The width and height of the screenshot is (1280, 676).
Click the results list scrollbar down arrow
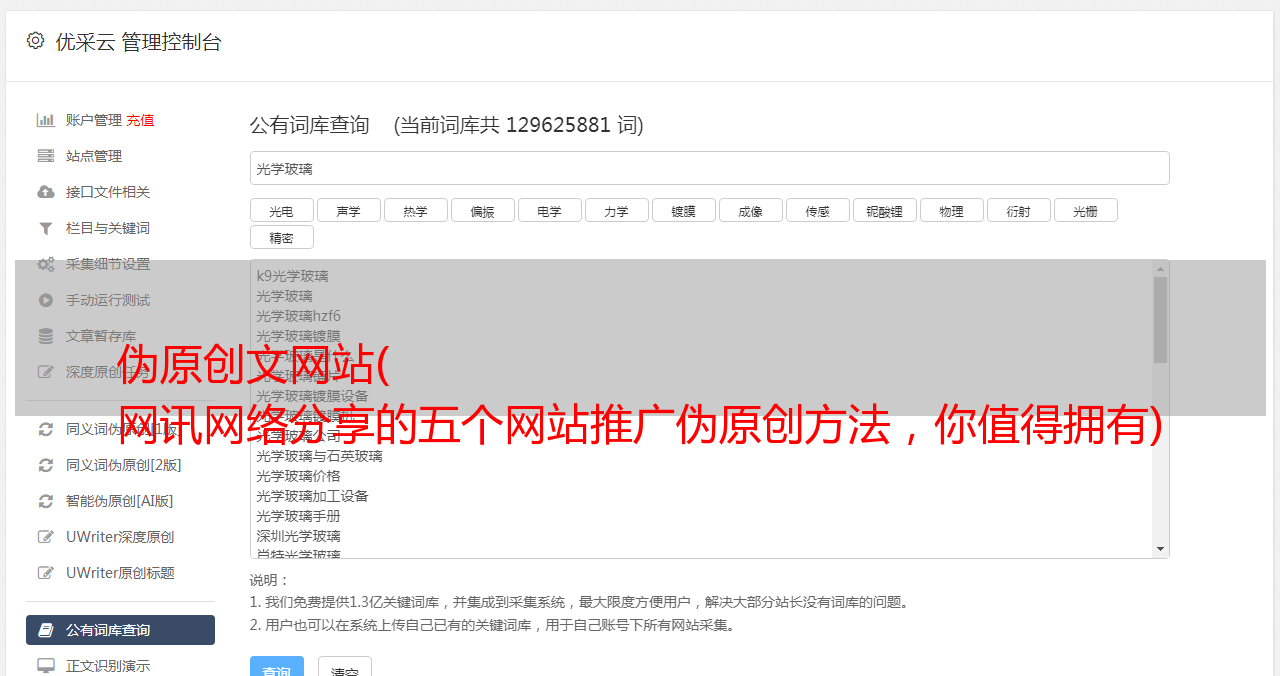tap(1160, 549)
